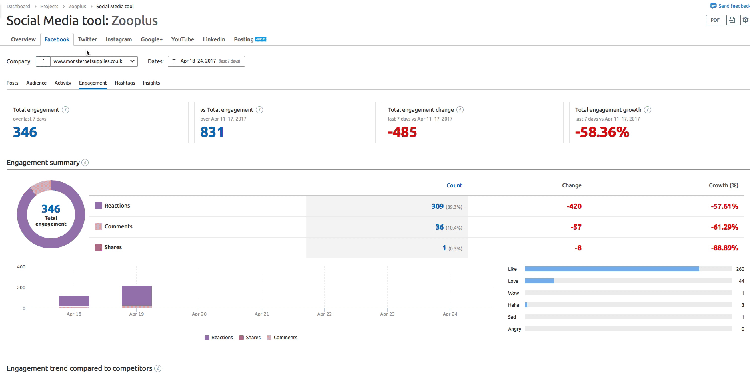Open info icon next to Engagement trend compared to competitors
This screenshot has height=374, width=750.
tap(158, 368)
